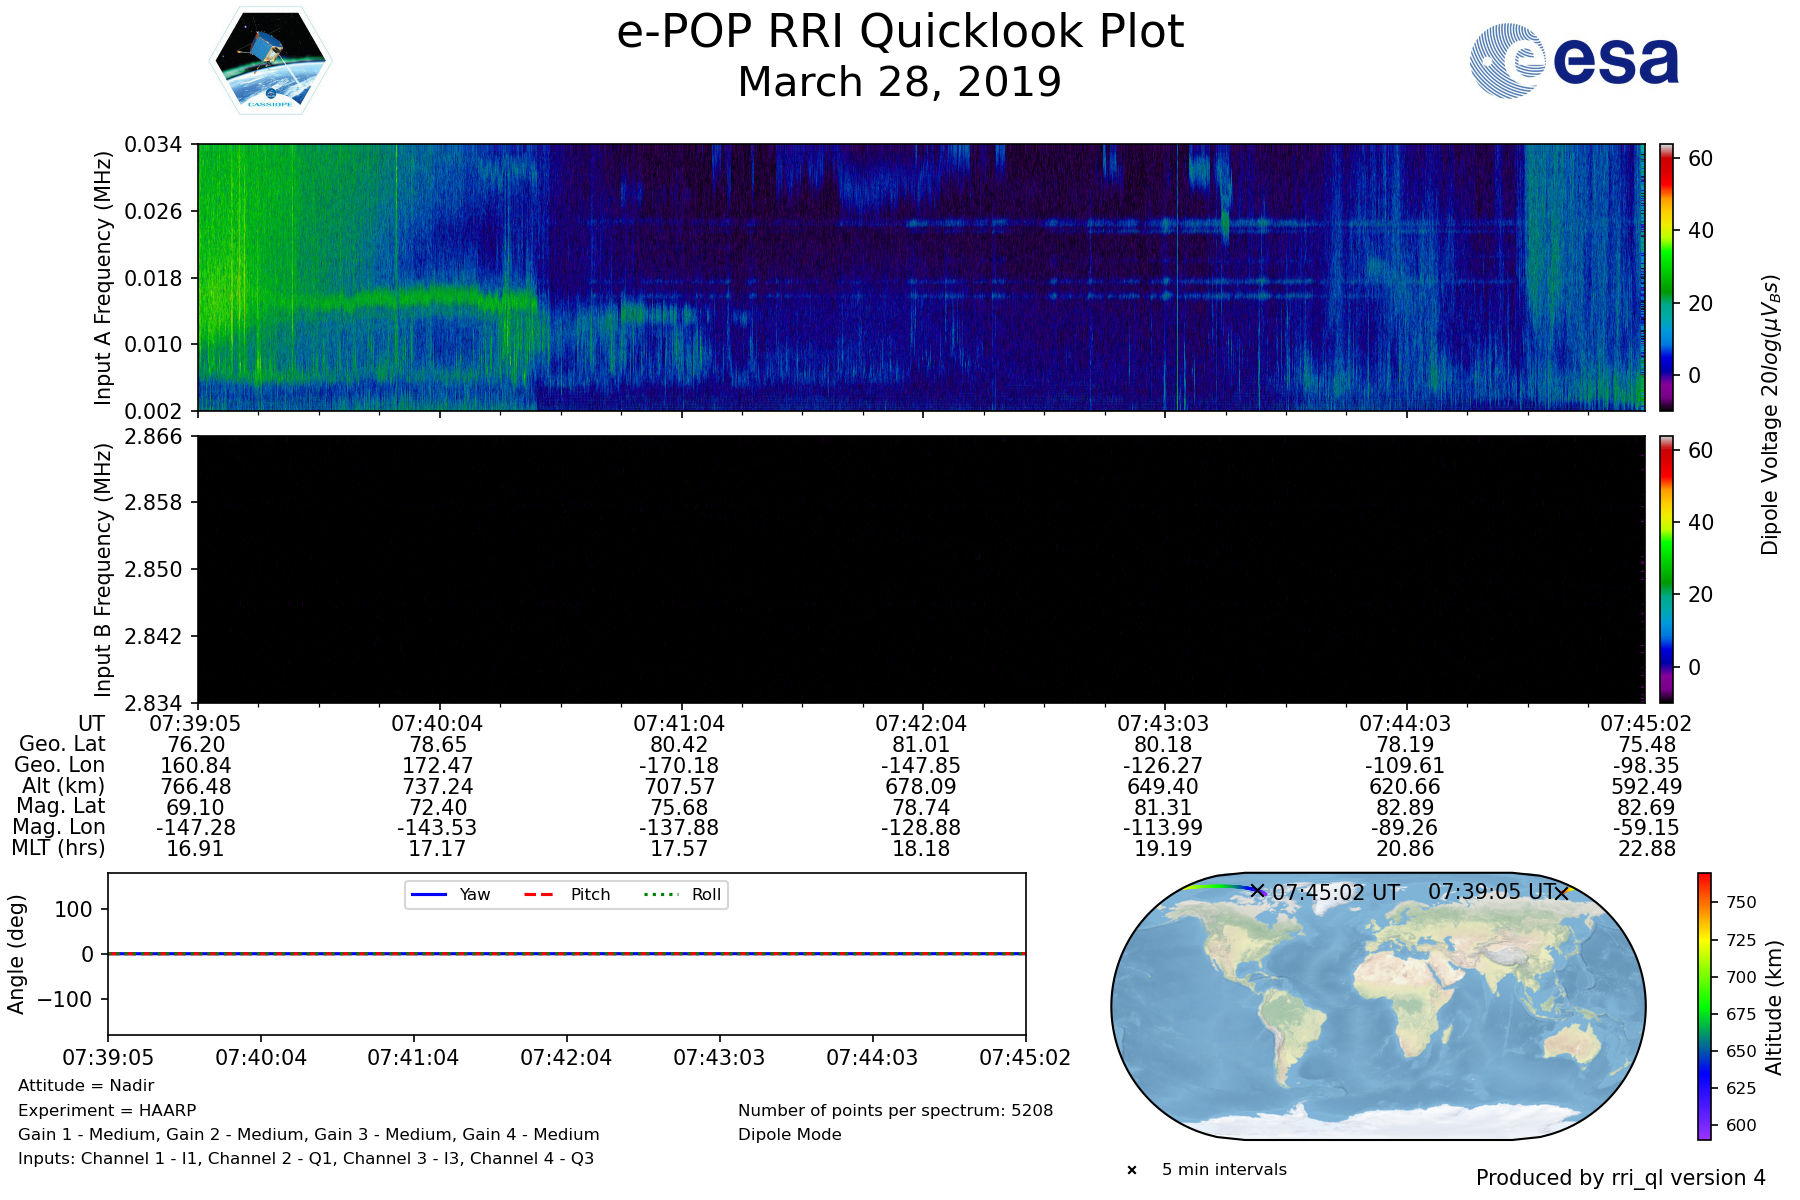Click the CASSIOPE satellite hexagon logo
This screenshot has height=1200, width=1800.
[270, 61]
